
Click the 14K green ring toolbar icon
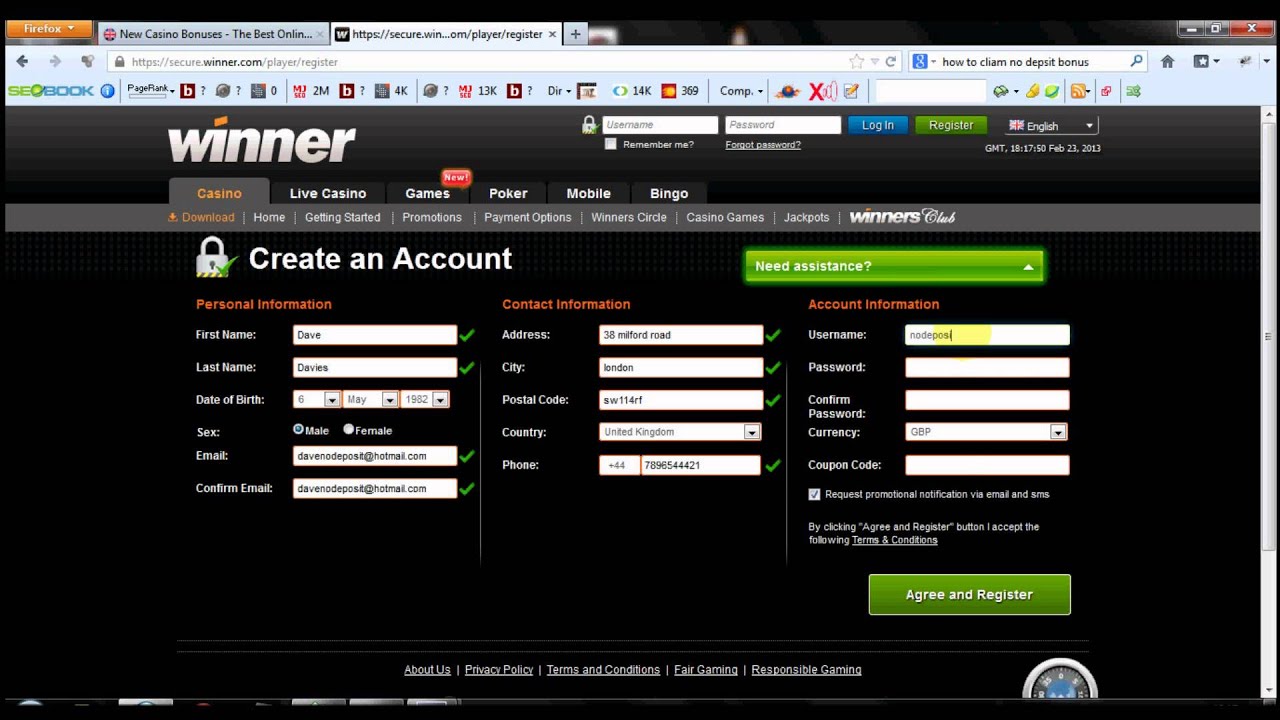point(632,91)
